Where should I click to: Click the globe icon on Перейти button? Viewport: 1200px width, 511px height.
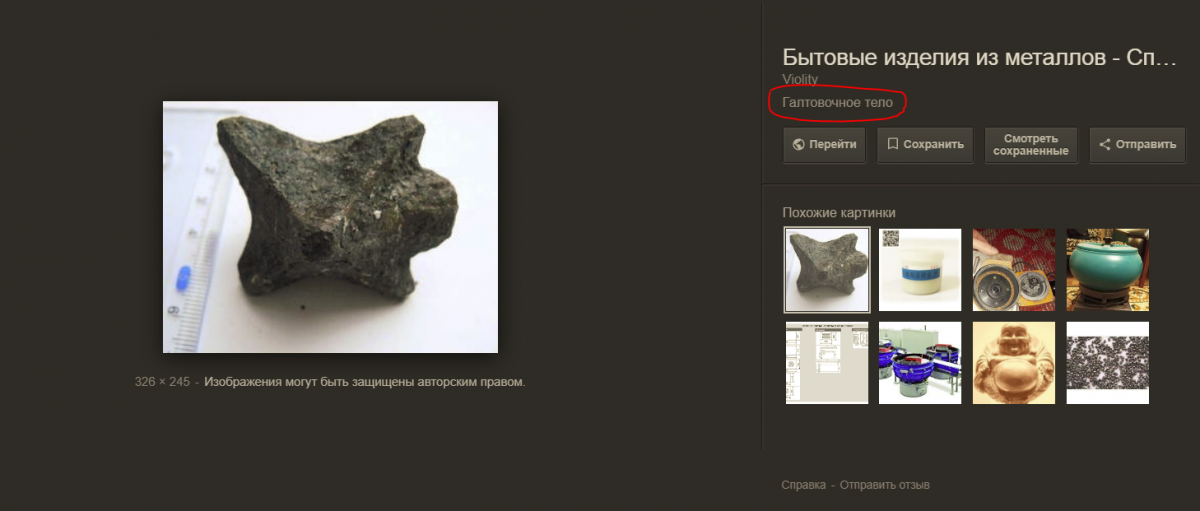[x=798, y=144]
